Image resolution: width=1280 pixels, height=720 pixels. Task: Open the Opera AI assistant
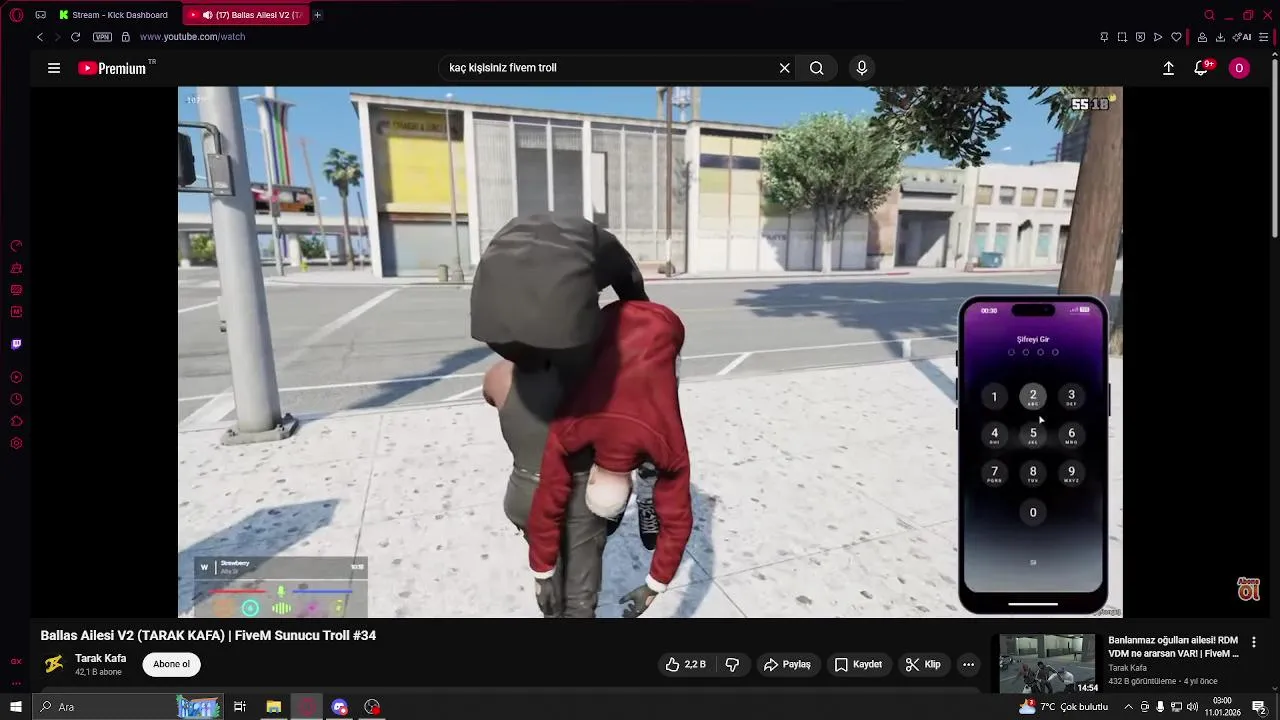click(1243, 37)
